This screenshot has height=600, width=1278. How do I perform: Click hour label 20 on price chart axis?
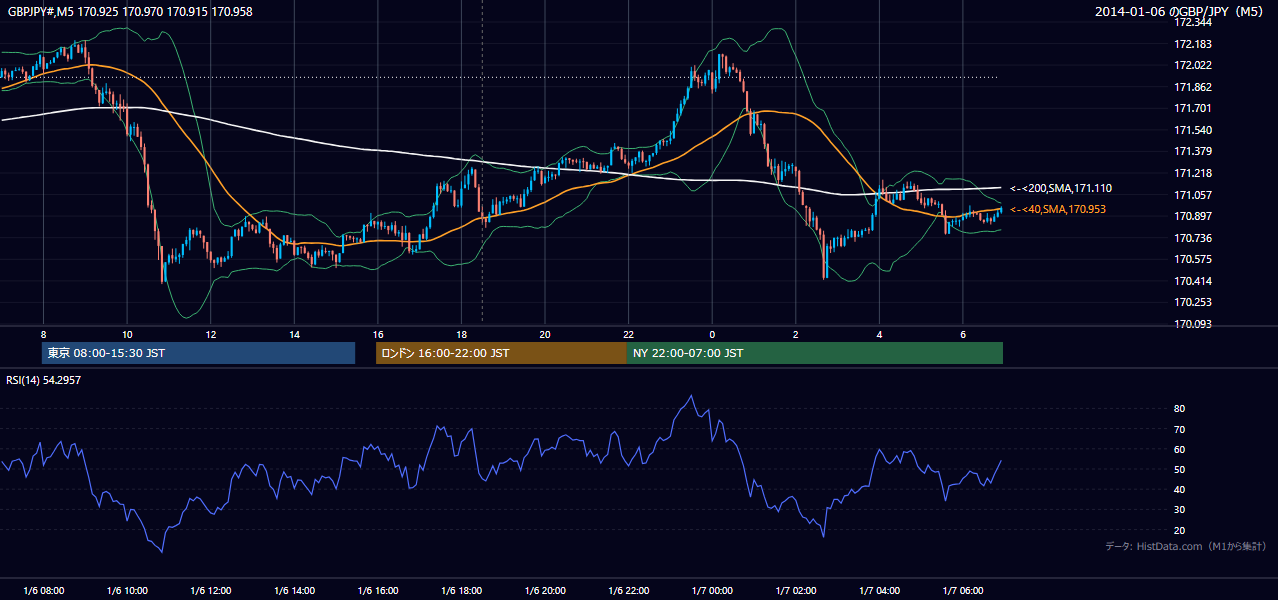pyautogui.click(x=544, y=334)
